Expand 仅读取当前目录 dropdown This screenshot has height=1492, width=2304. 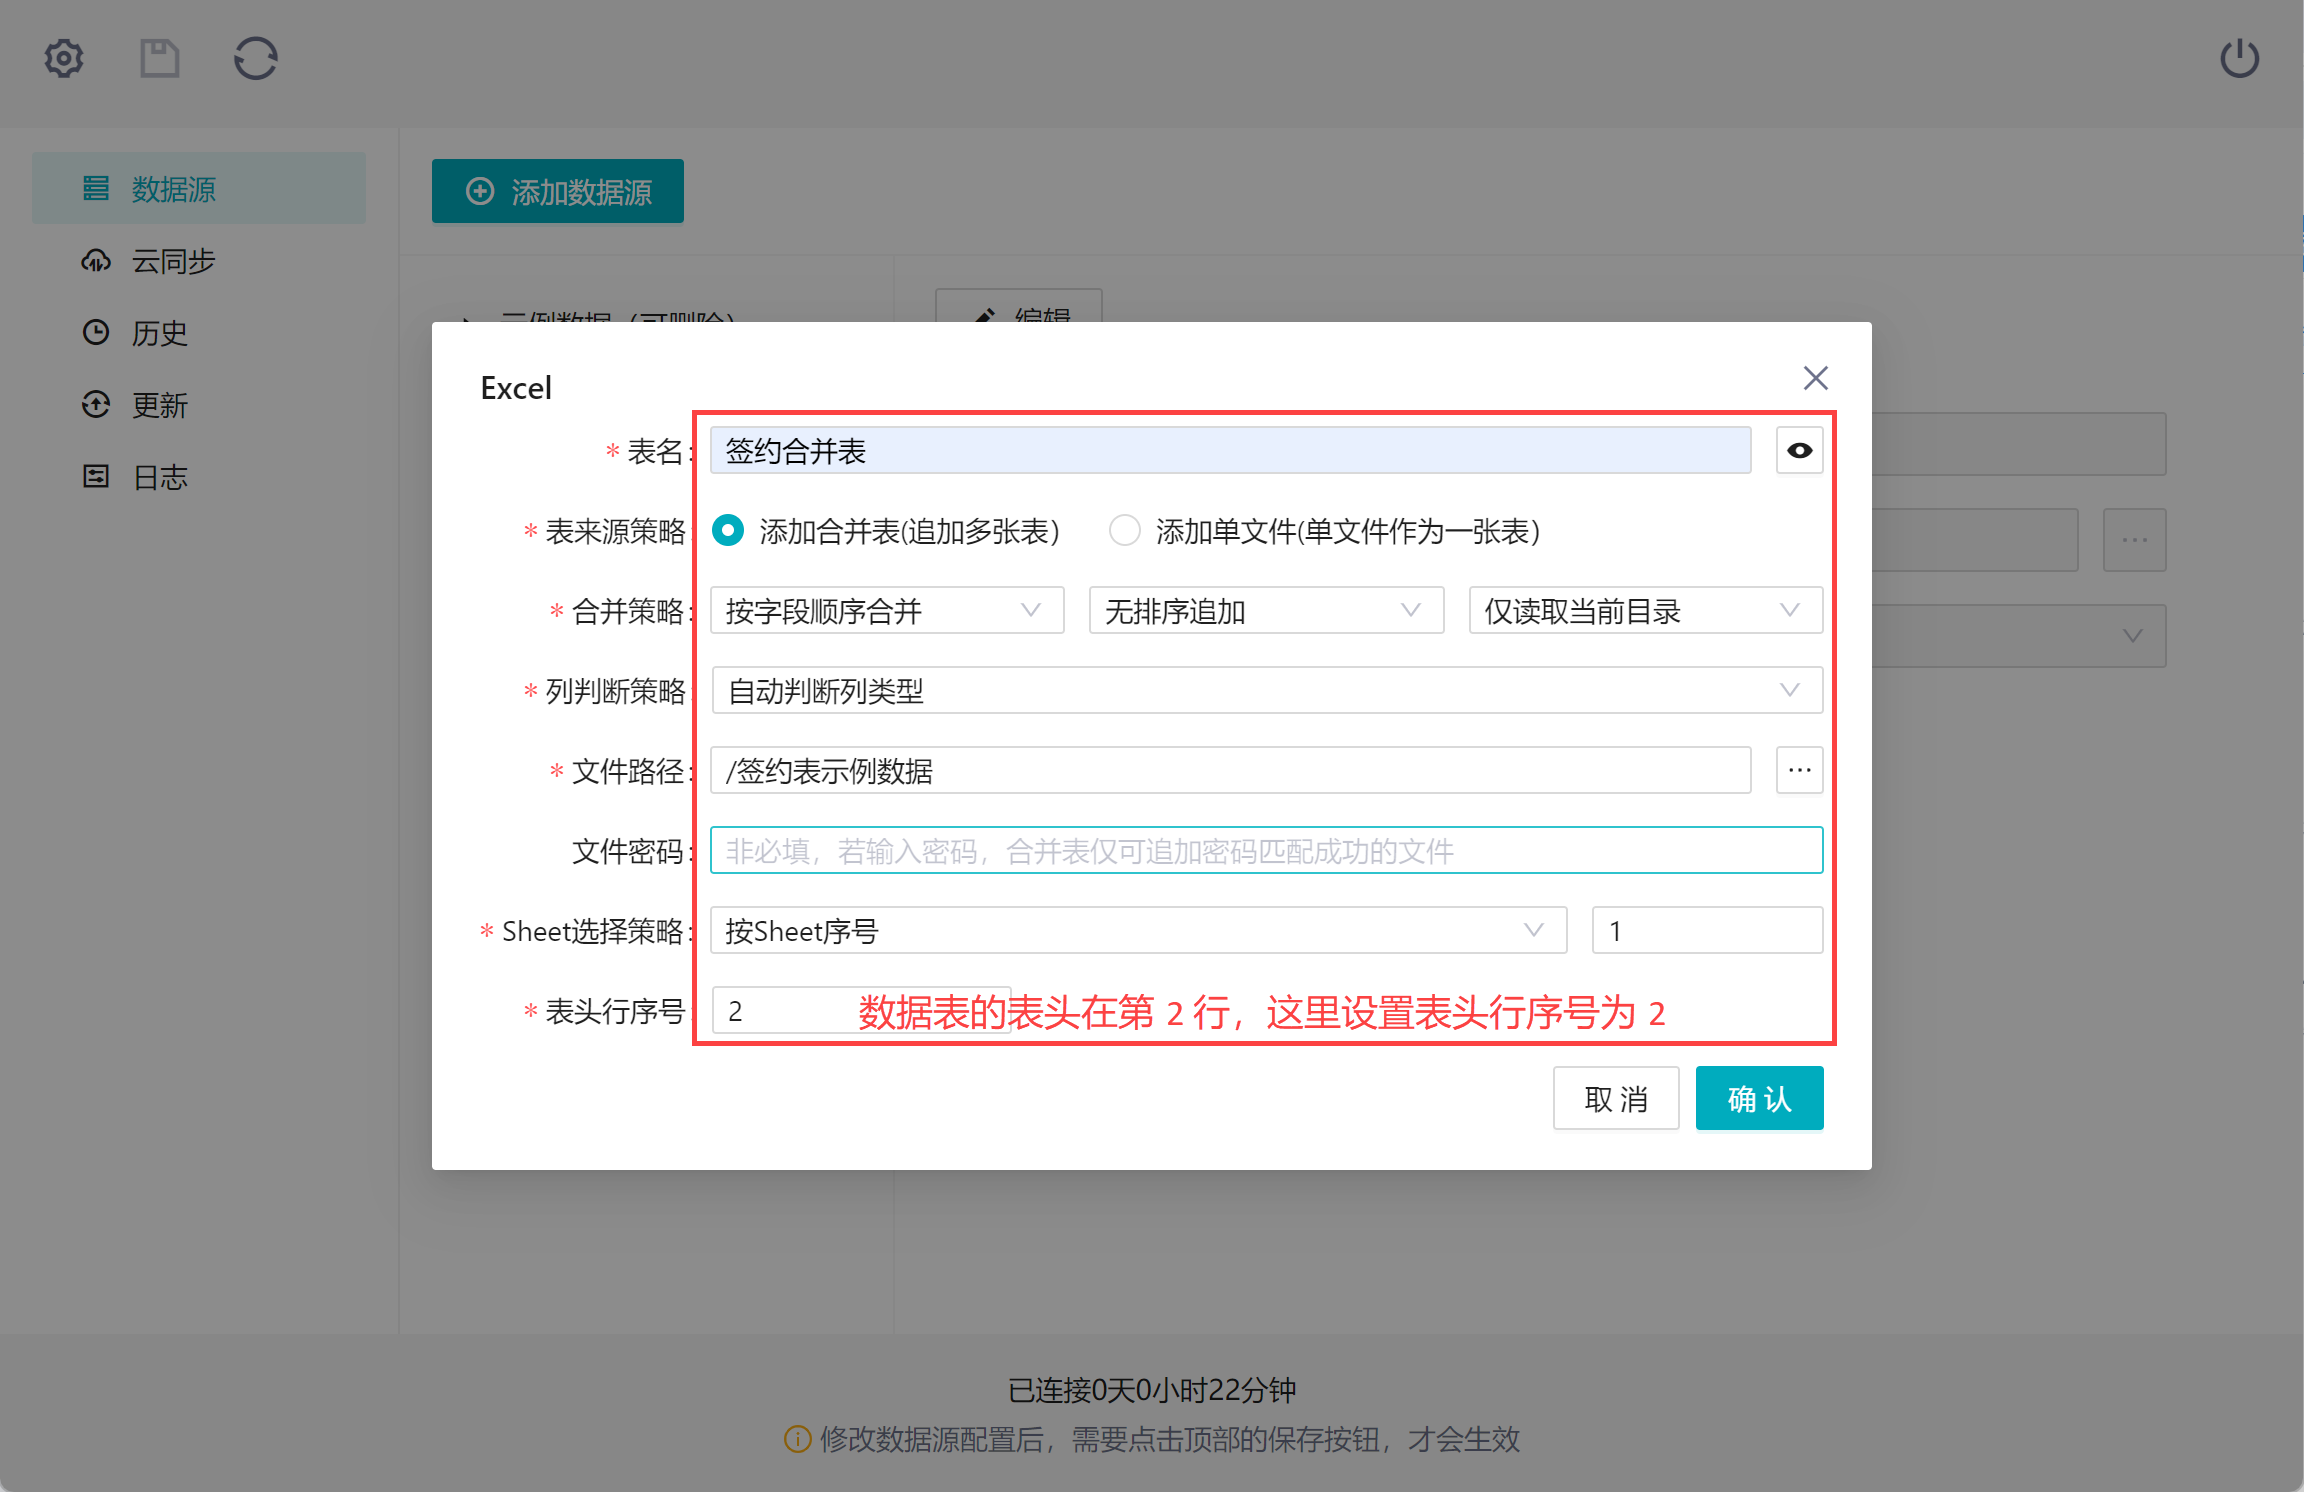click(1644, 611)
